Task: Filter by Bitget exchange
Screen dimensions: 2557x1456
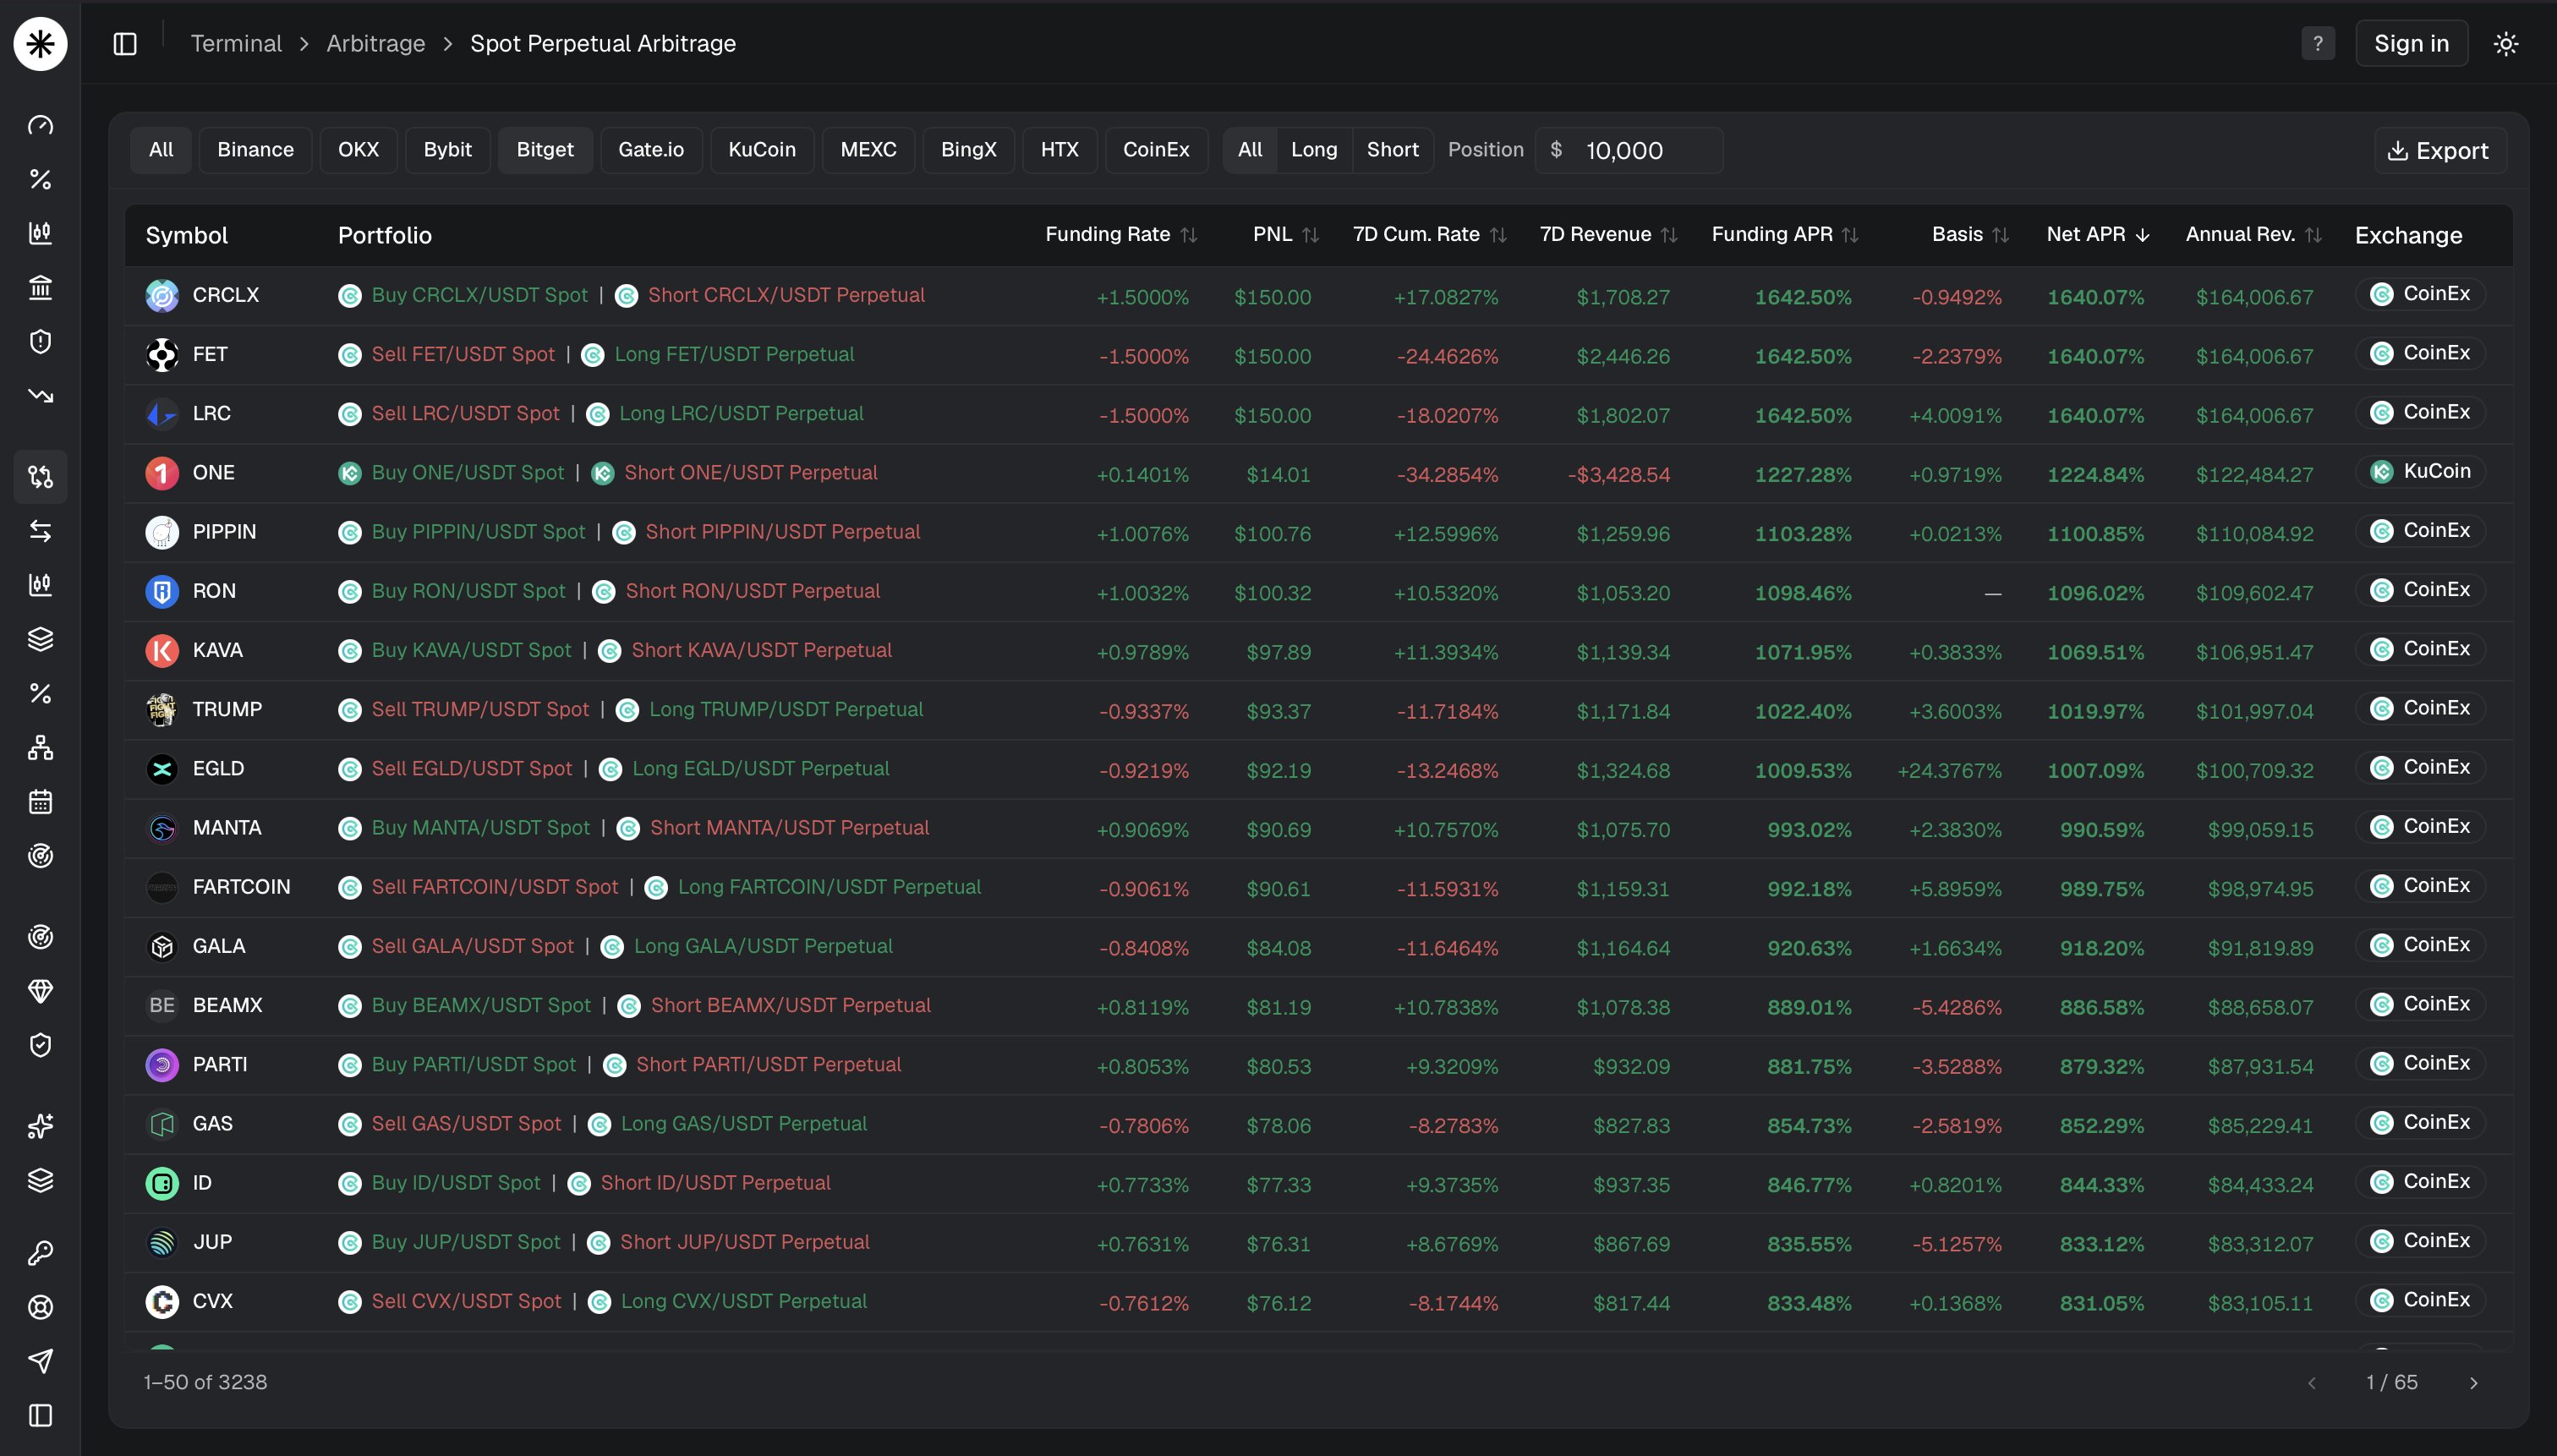Action: 545,150
